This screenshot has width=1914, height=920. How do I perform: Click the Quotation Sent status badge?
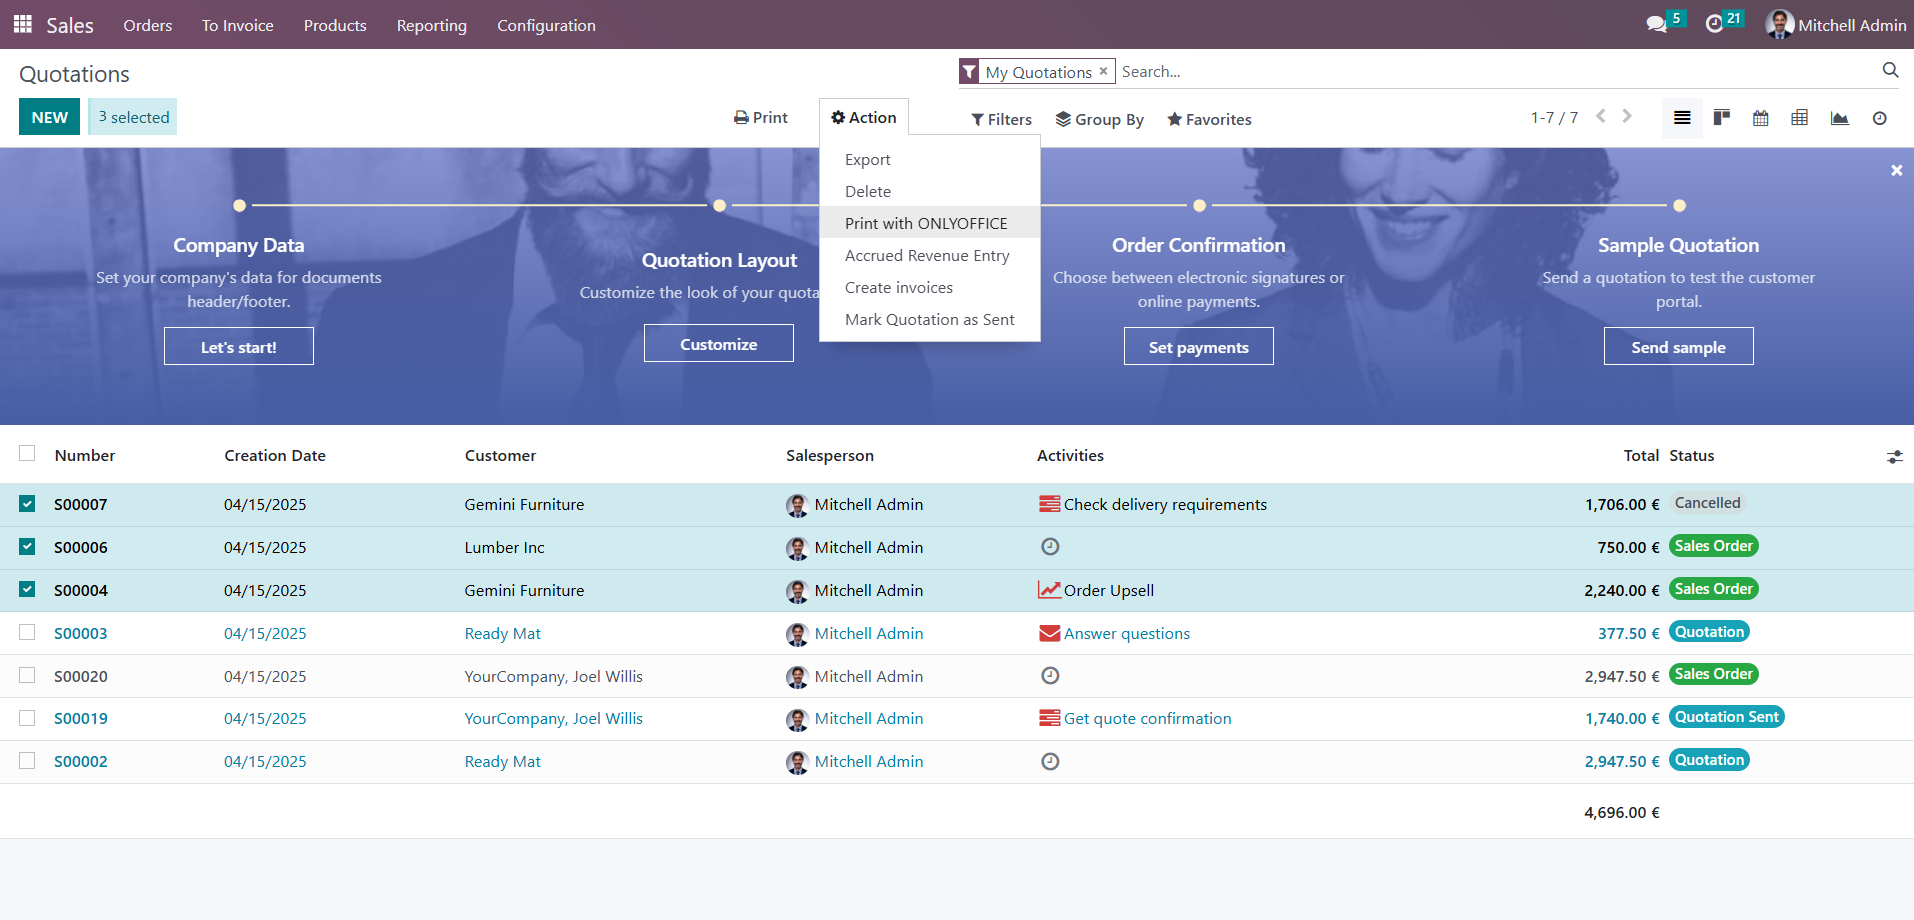1727,717
